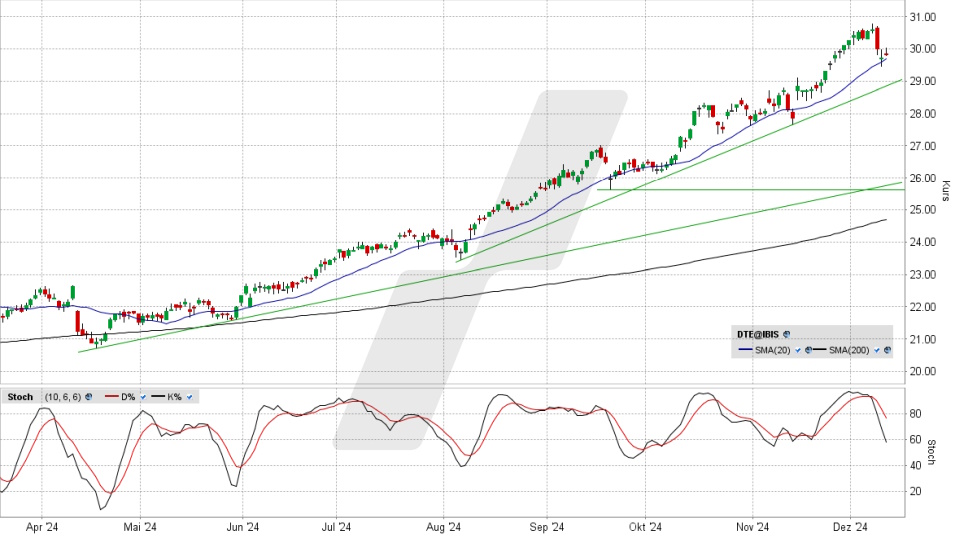960x540 pixels.
Task: Toggle the D% line checkmark
Action: coord(143,397)
